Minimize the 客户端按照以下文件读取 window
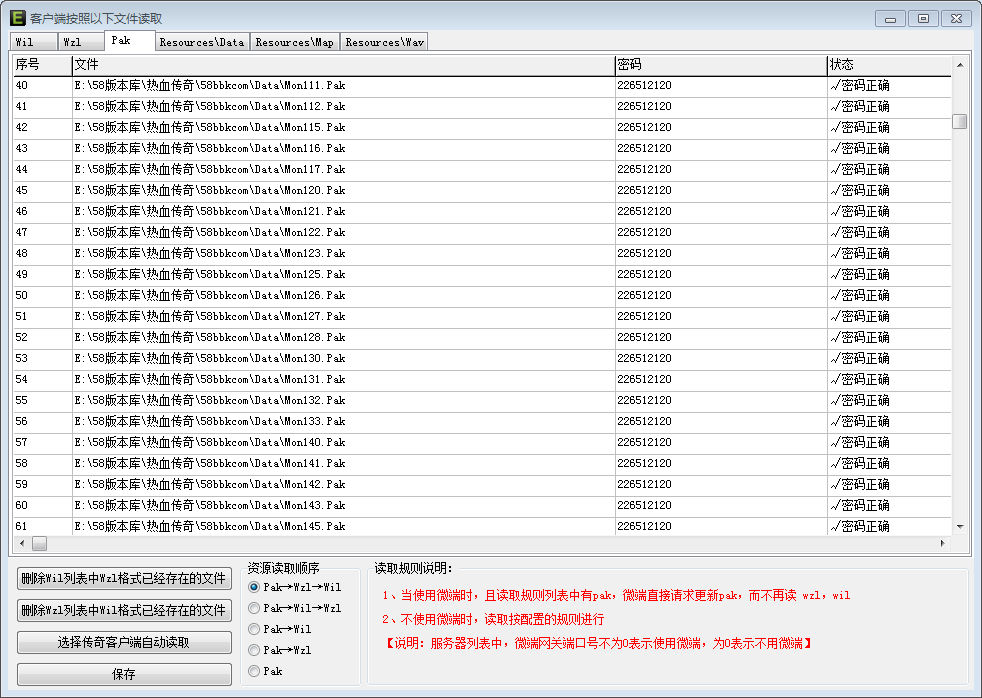982x698 pixels. (890, 19)
